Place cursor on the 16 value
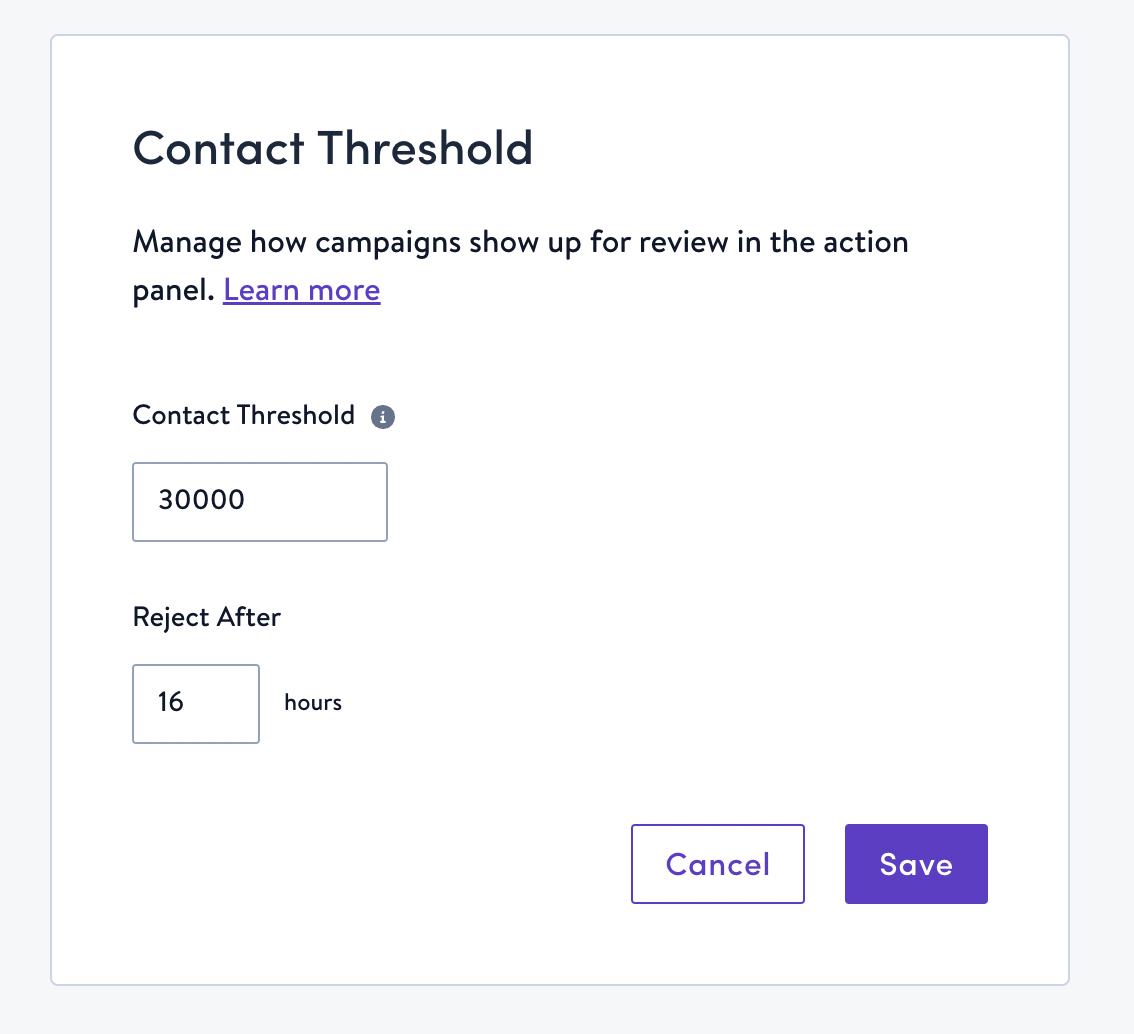 171,703
